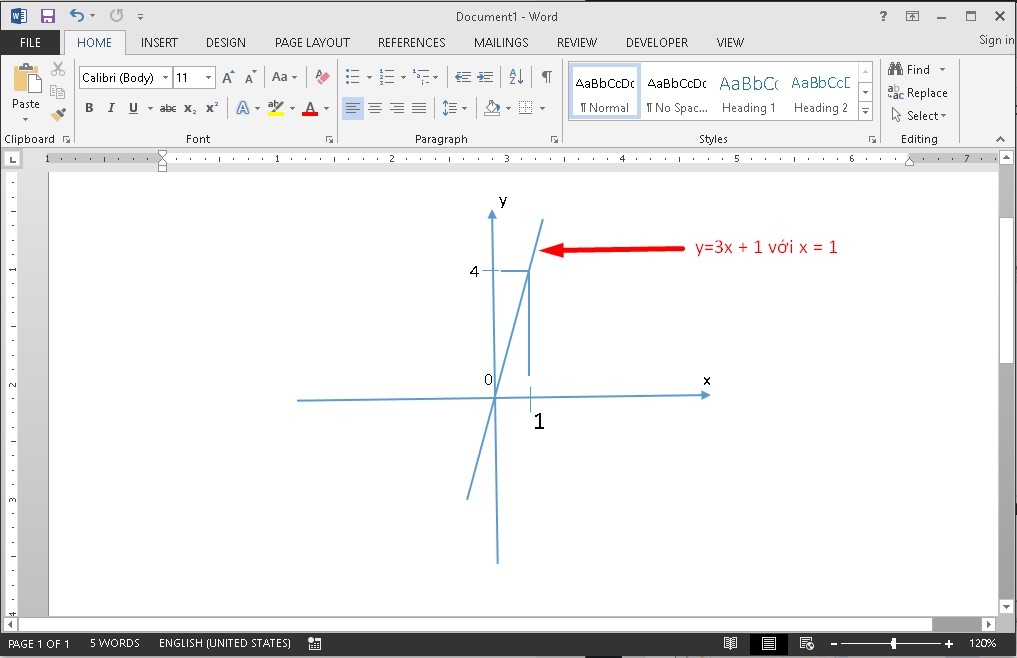
Task: Open the INSERT ribbon tab
Action: 159,43
